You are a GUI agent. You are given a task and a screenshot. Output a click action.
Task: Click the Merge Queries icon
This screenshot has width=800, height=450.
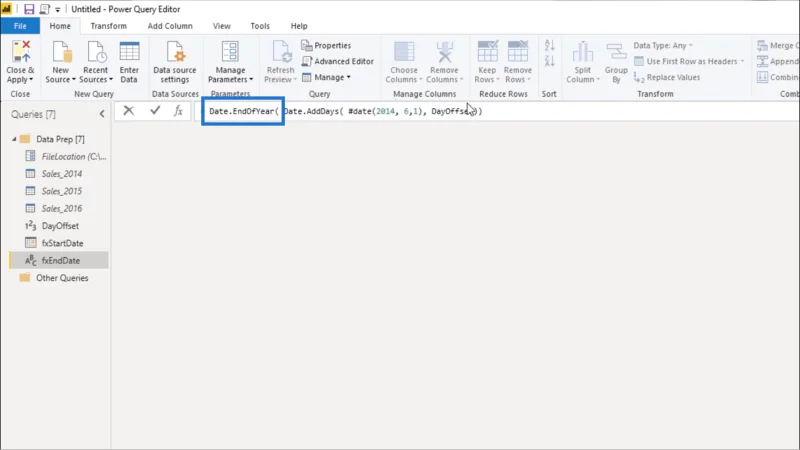(x=762, y=46)
